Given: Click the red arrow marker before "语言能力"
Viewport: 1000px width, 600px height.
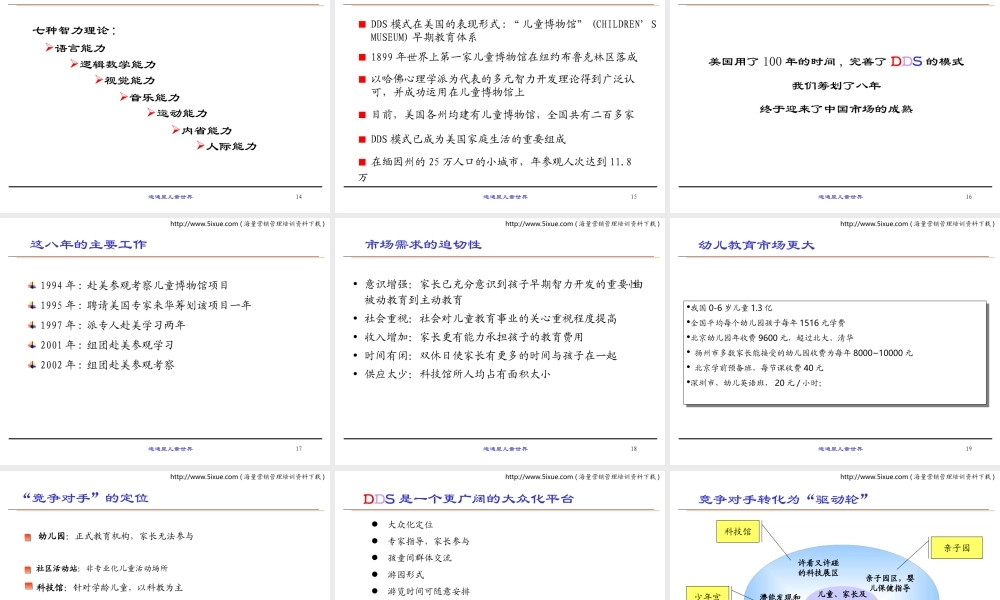Looking at the screenshot, I should click(x=49, y=46).
